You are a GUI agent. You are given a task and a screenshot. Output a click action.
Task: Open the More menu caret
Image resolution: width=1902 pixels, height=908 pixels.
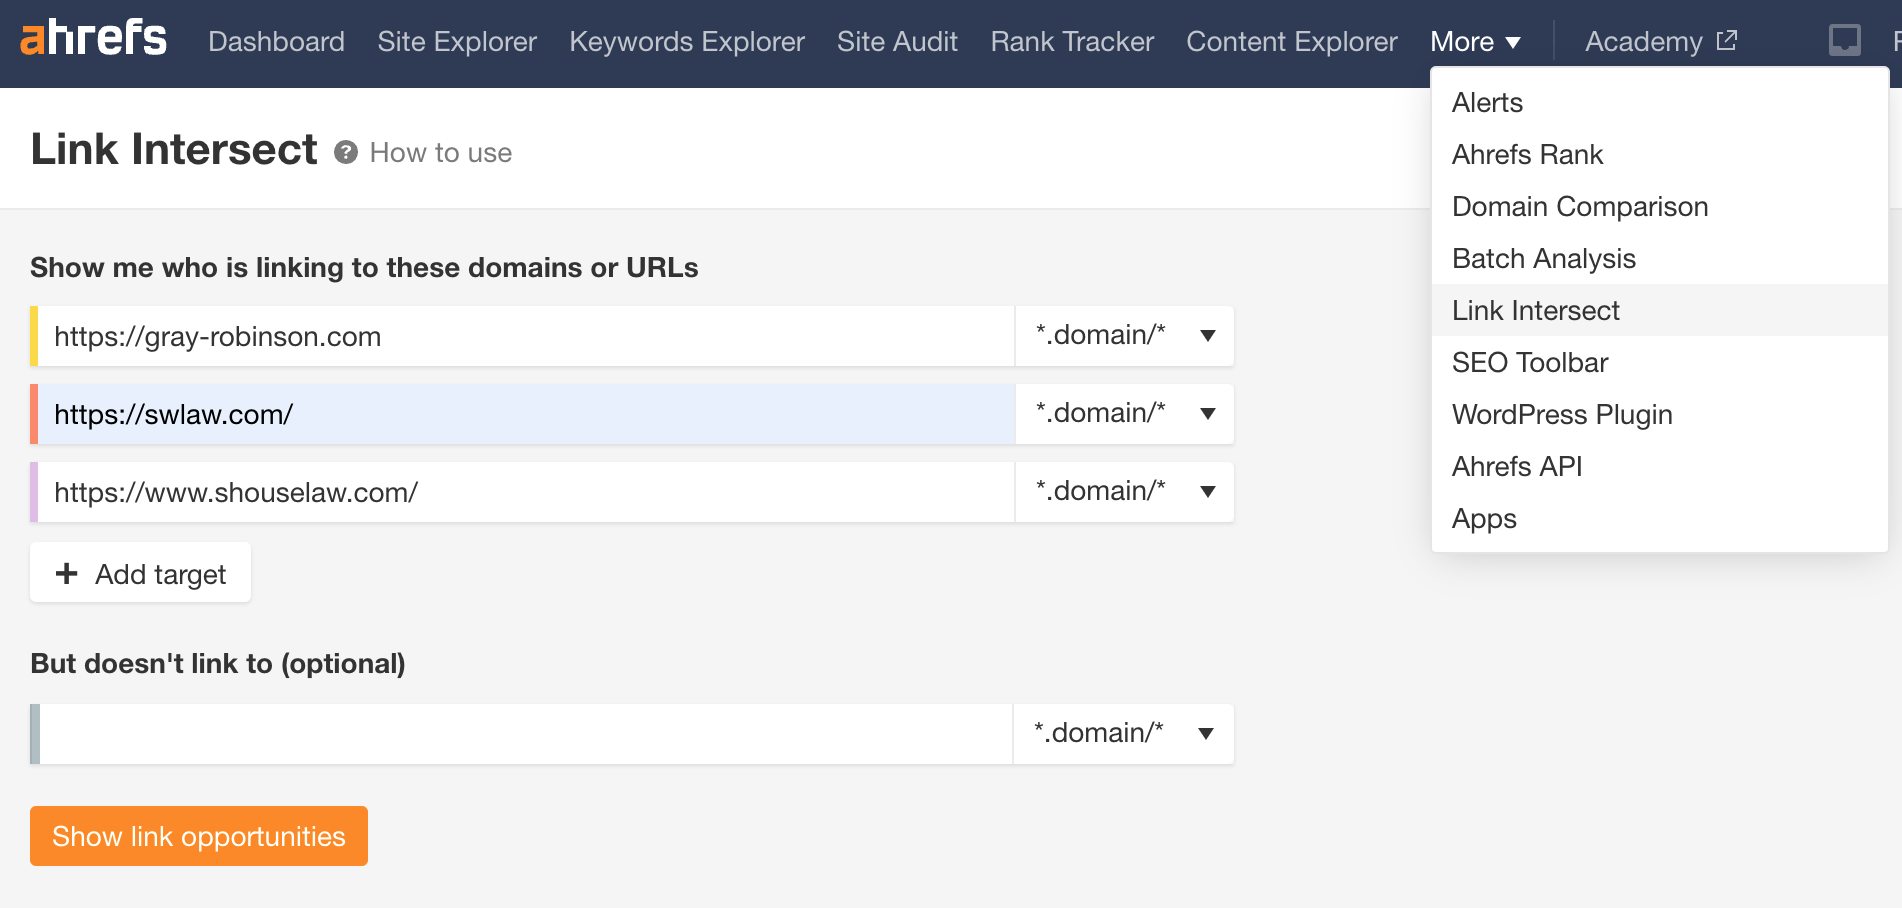1513,42
